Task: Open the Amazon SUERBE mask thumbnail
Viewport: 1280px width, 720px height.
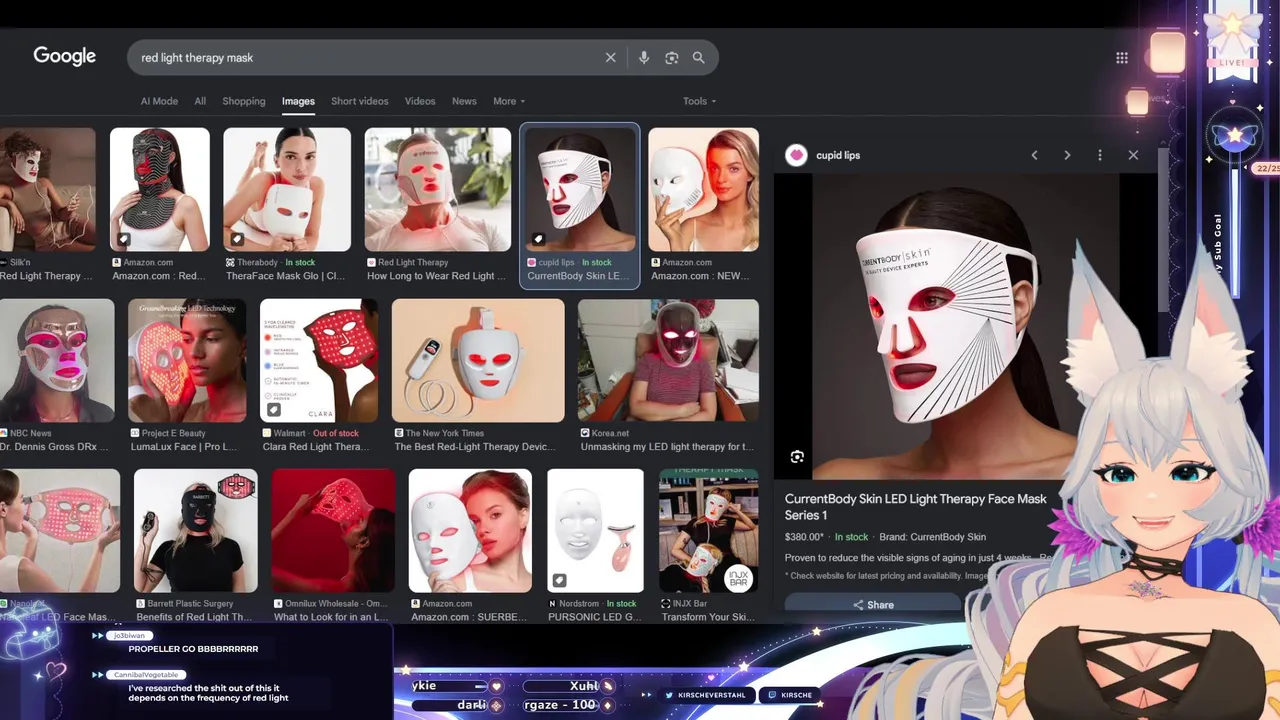Action: [470, 531]
